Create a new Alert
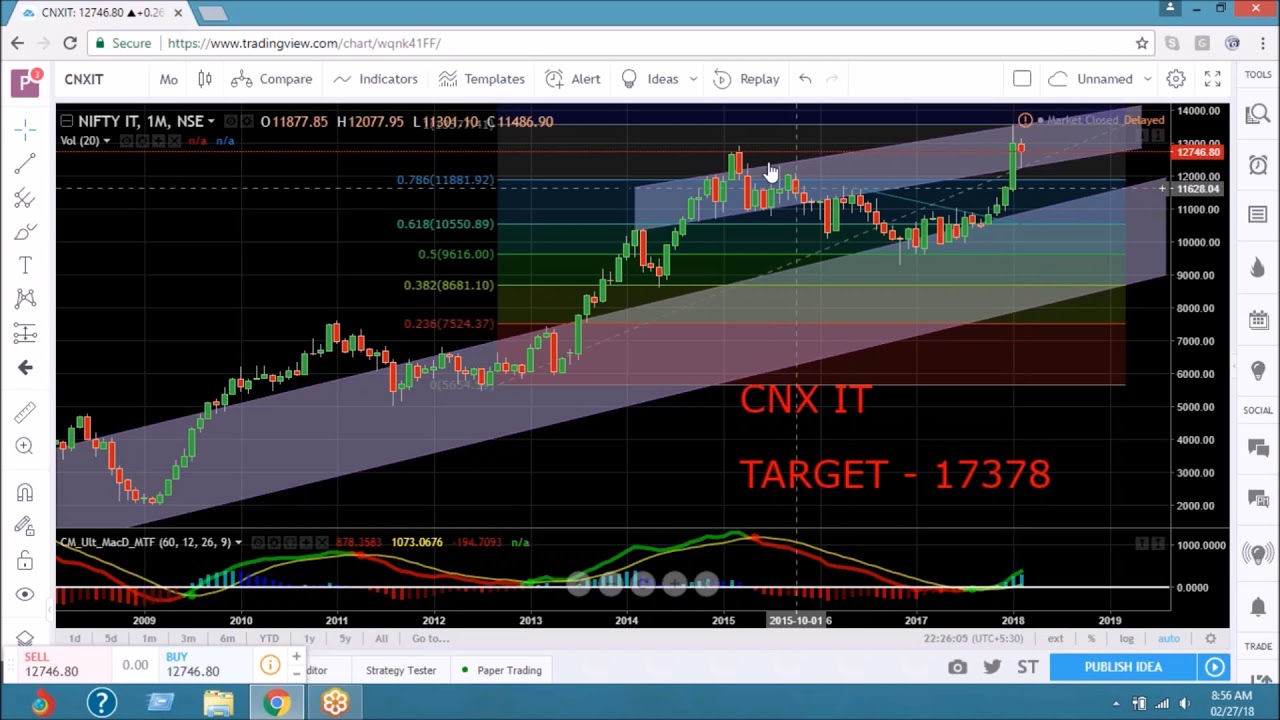This screenshot has height=720, width=1280. [573, 79]
